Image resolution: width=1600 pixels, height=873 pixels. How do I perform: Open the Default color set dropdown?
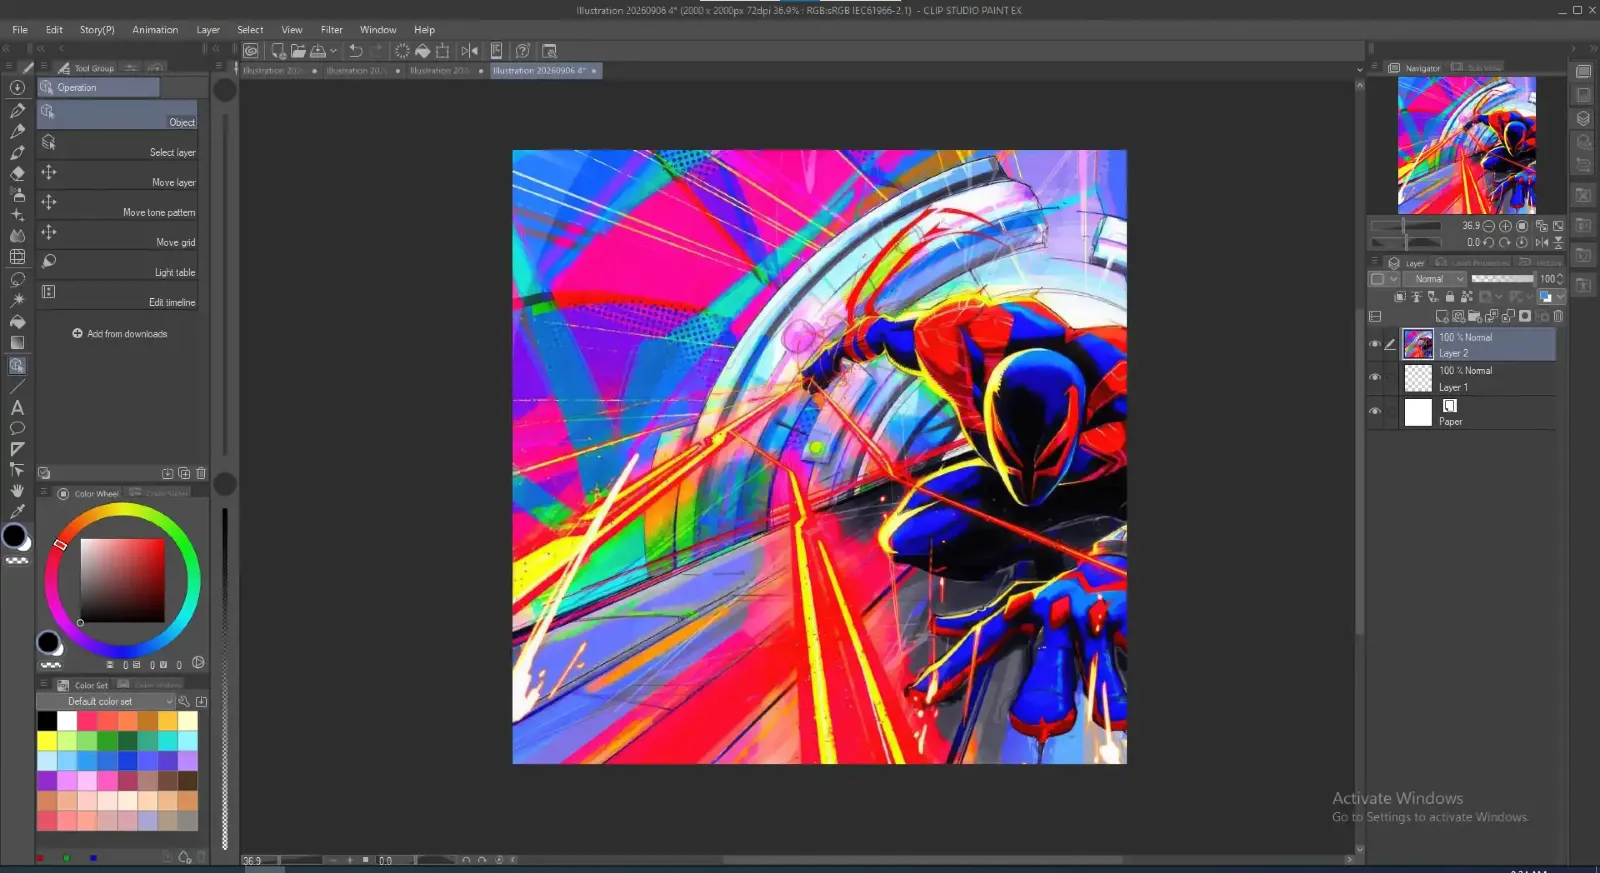(107, 702)
